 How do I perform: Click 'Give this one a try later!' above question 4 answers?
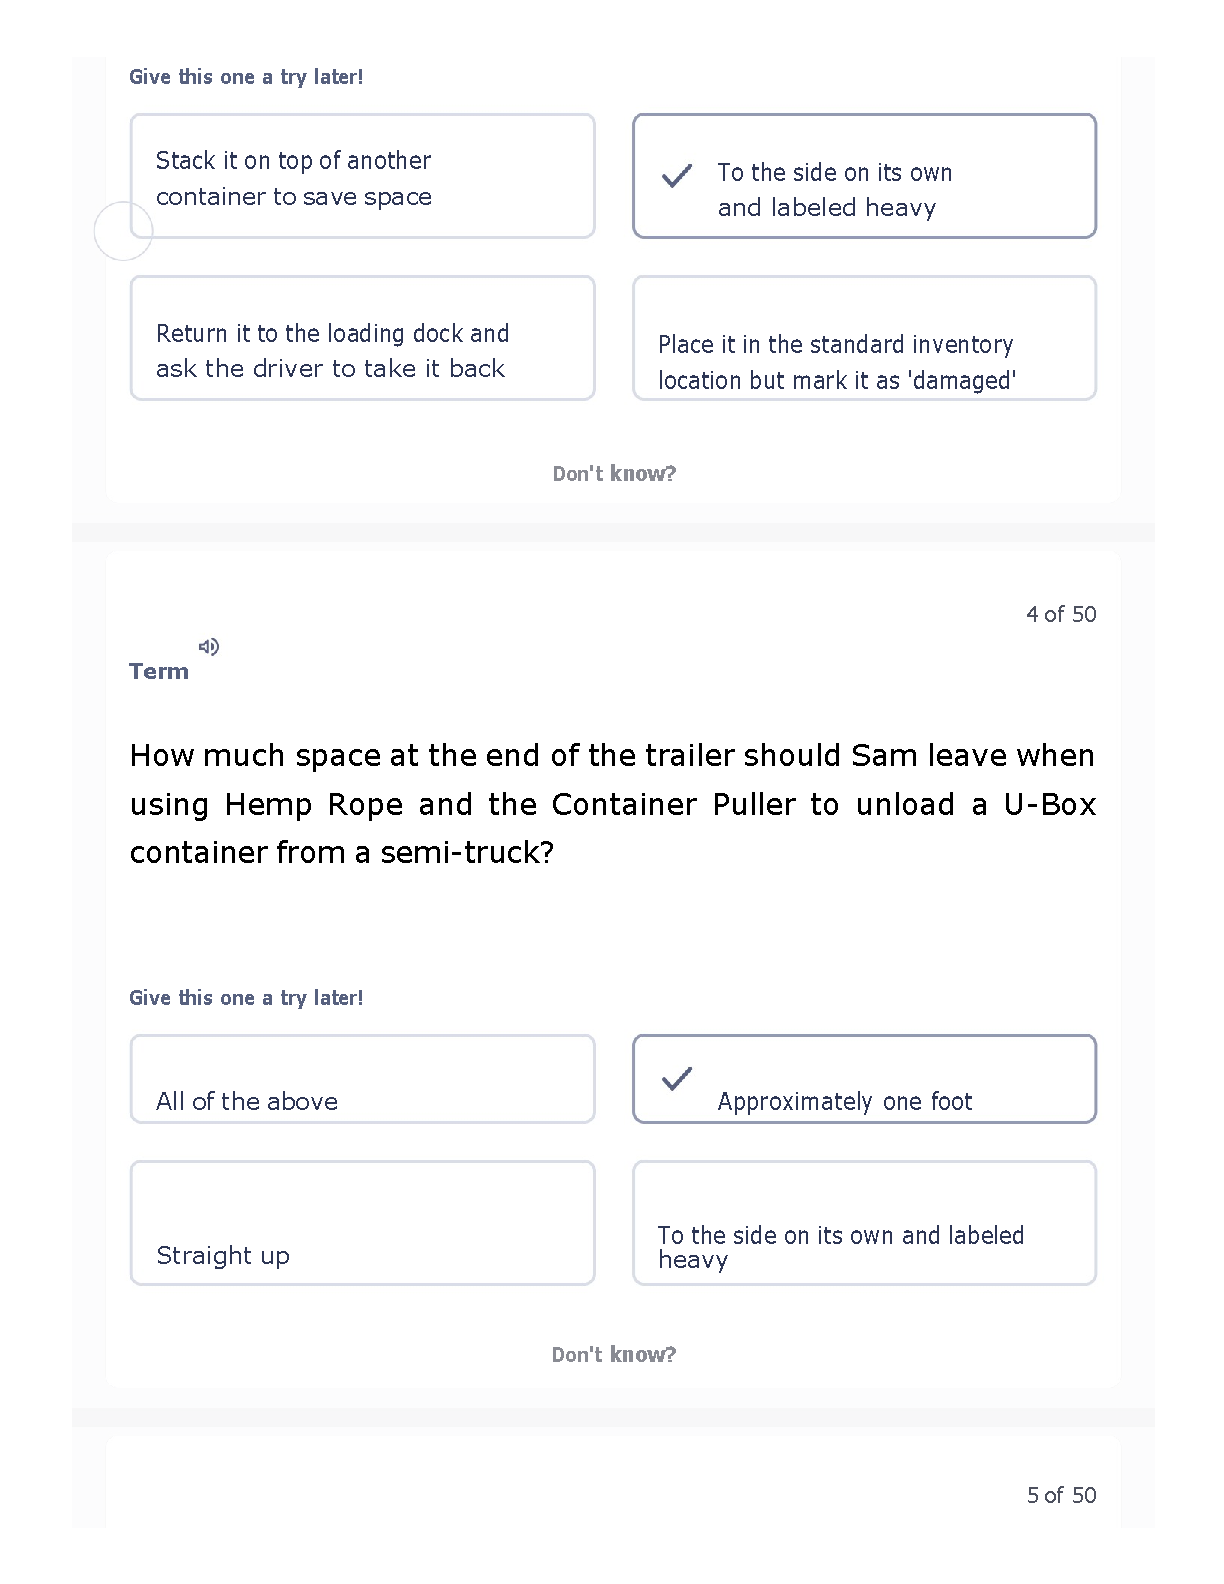coord(246,998)
